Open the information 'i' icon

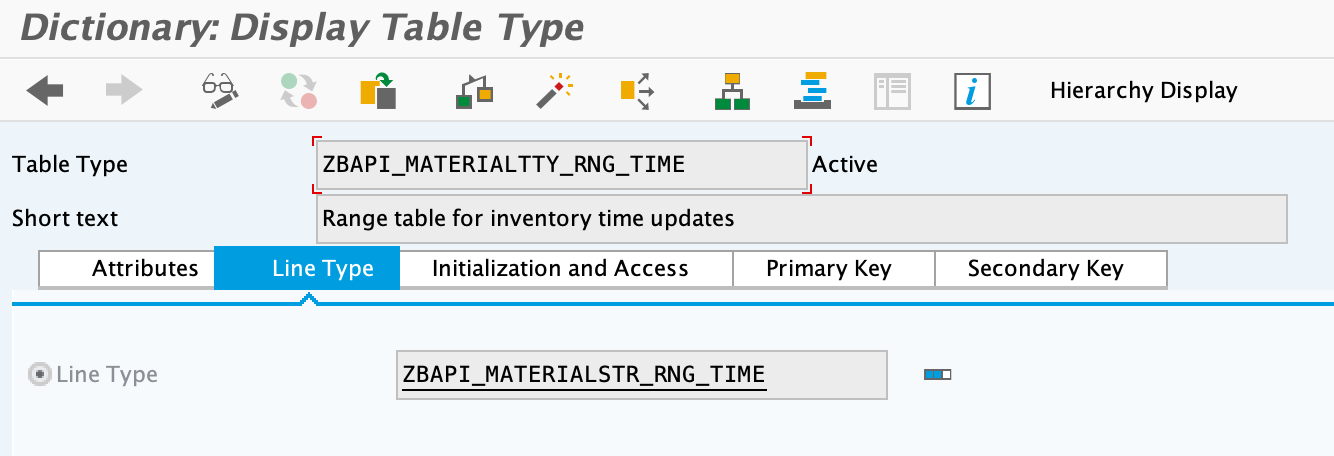[972, 91]
